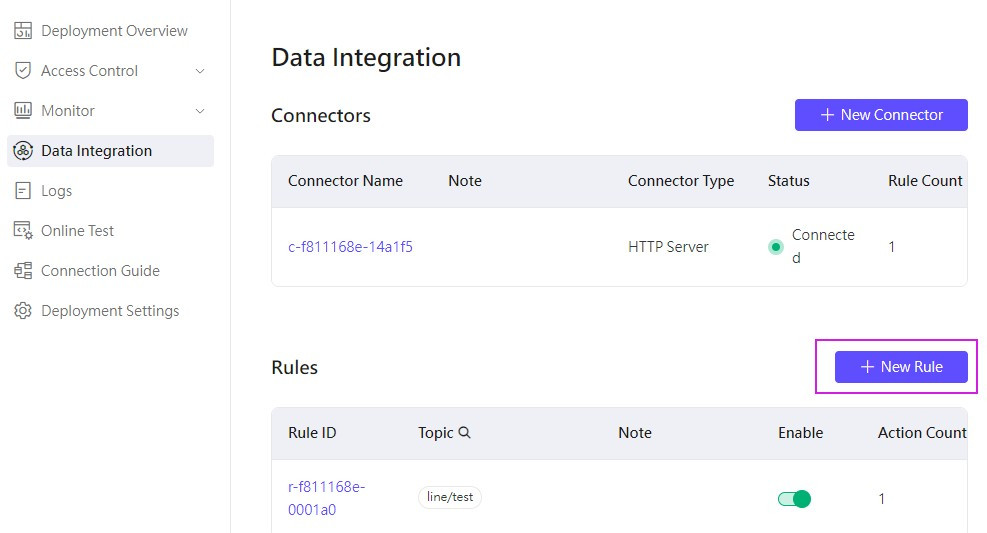Screen dimensions: 987x533
Task: Open rule r-f811168e-0001a0 link
Action: click(x=326, y=498)
